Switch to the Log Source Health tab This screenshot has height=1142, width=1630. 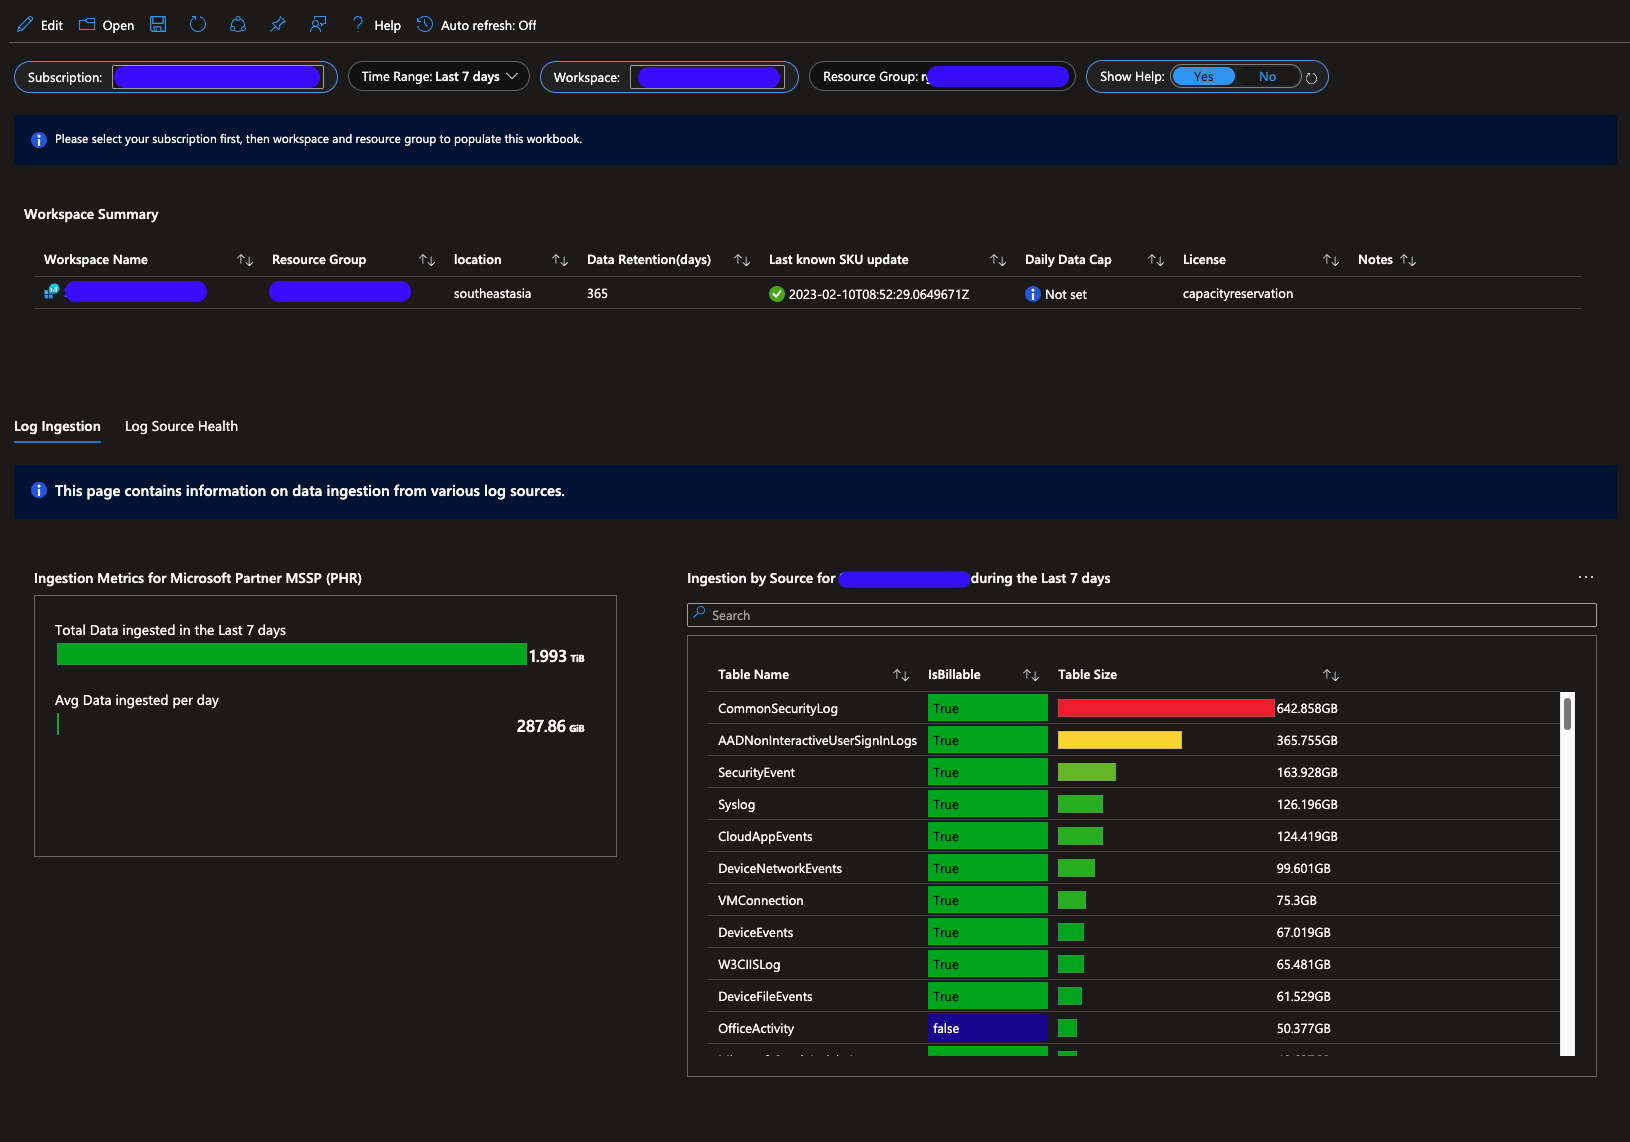181,426
